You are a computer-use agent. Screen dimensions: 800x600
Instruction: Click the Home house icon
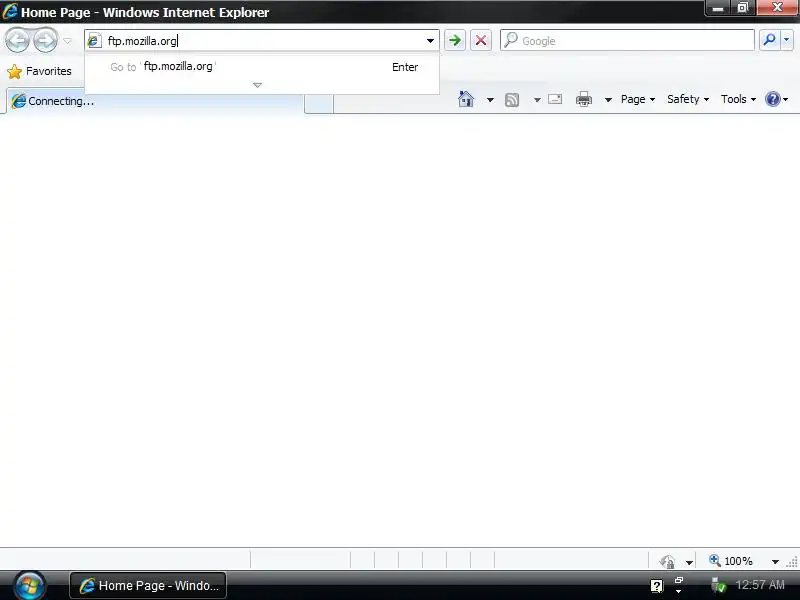(x=466, y=99)
